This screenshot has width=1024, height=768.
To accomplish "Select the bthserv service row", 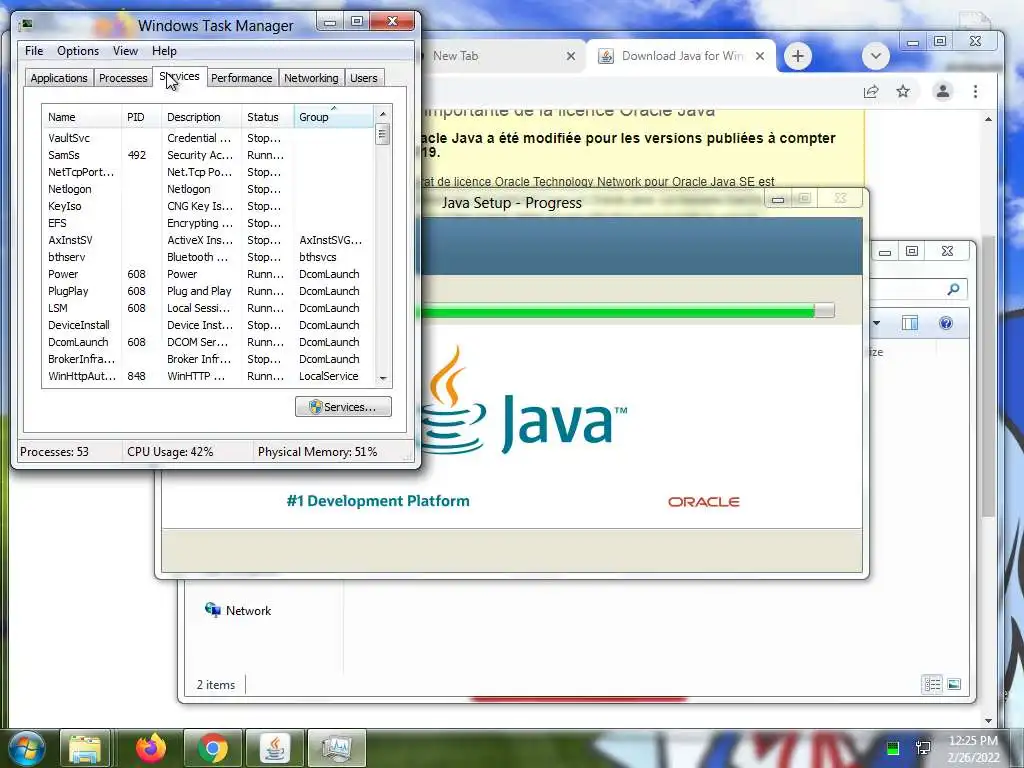I will (x=208, y=257).
